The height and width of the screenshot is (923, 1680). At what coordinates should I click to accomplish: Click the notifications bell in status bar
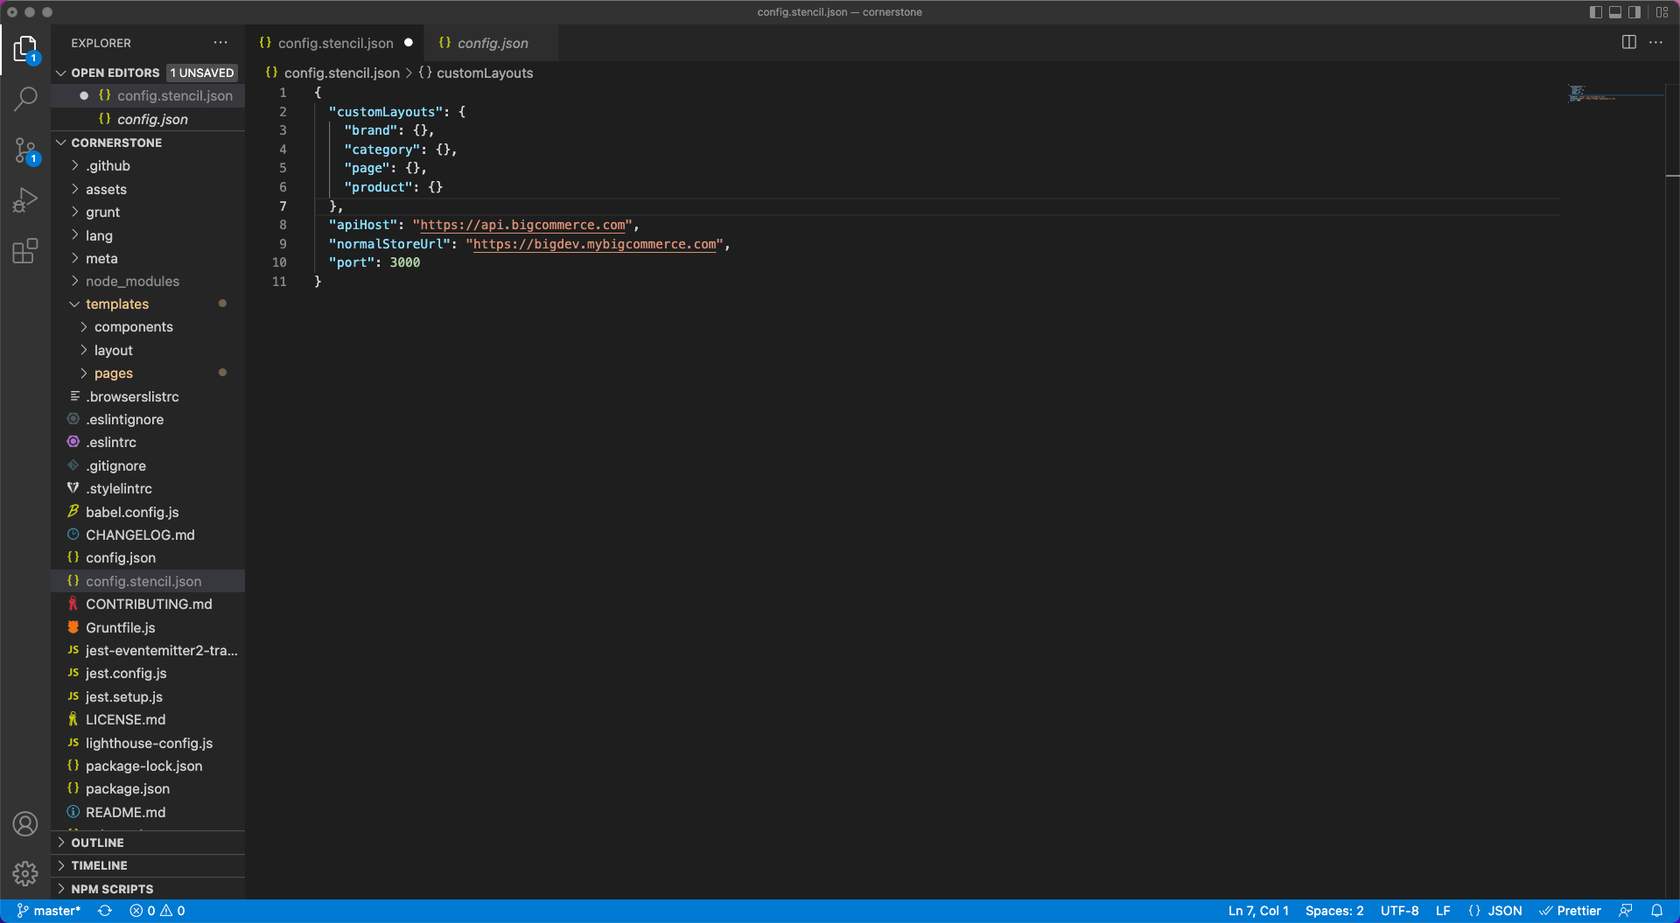[1656, 911]
